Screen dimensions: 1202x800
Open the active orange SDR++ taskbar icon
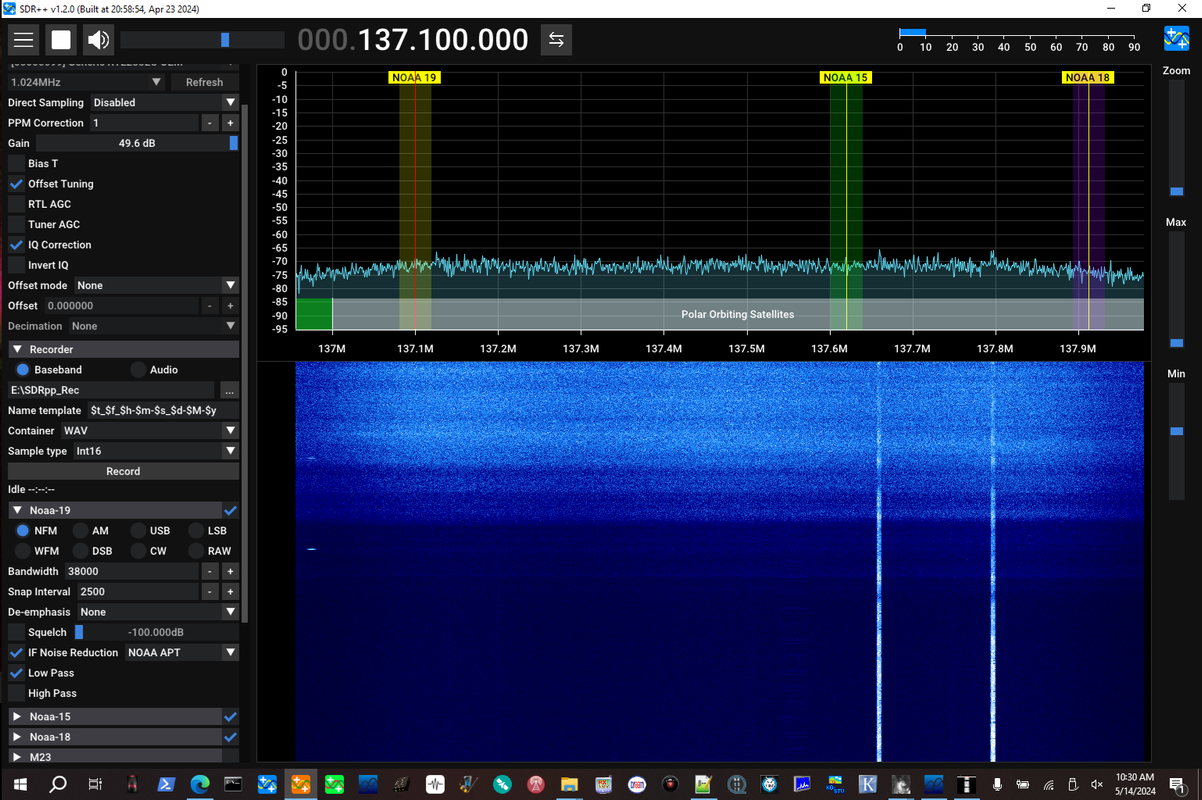point(300,785)
